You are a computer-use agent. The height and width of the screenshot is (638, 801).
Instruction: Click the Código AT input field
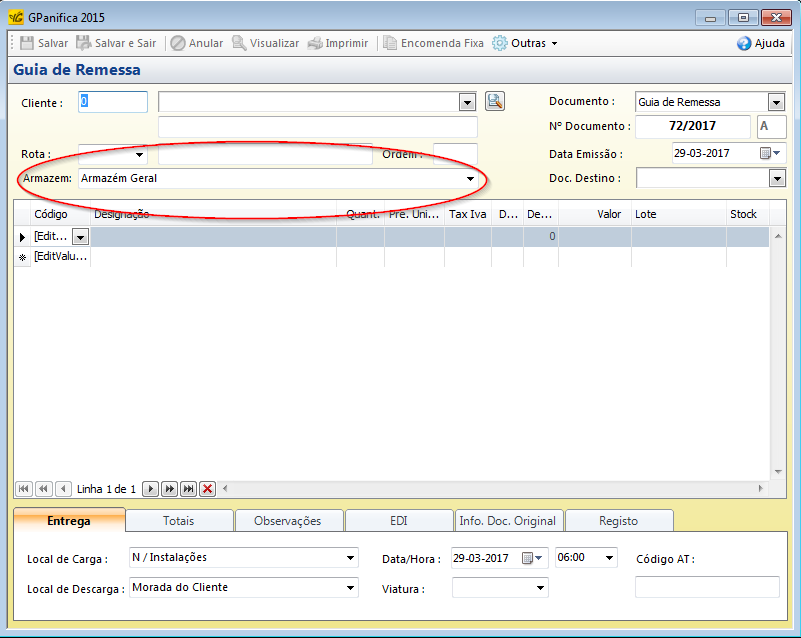pos(706,587)
